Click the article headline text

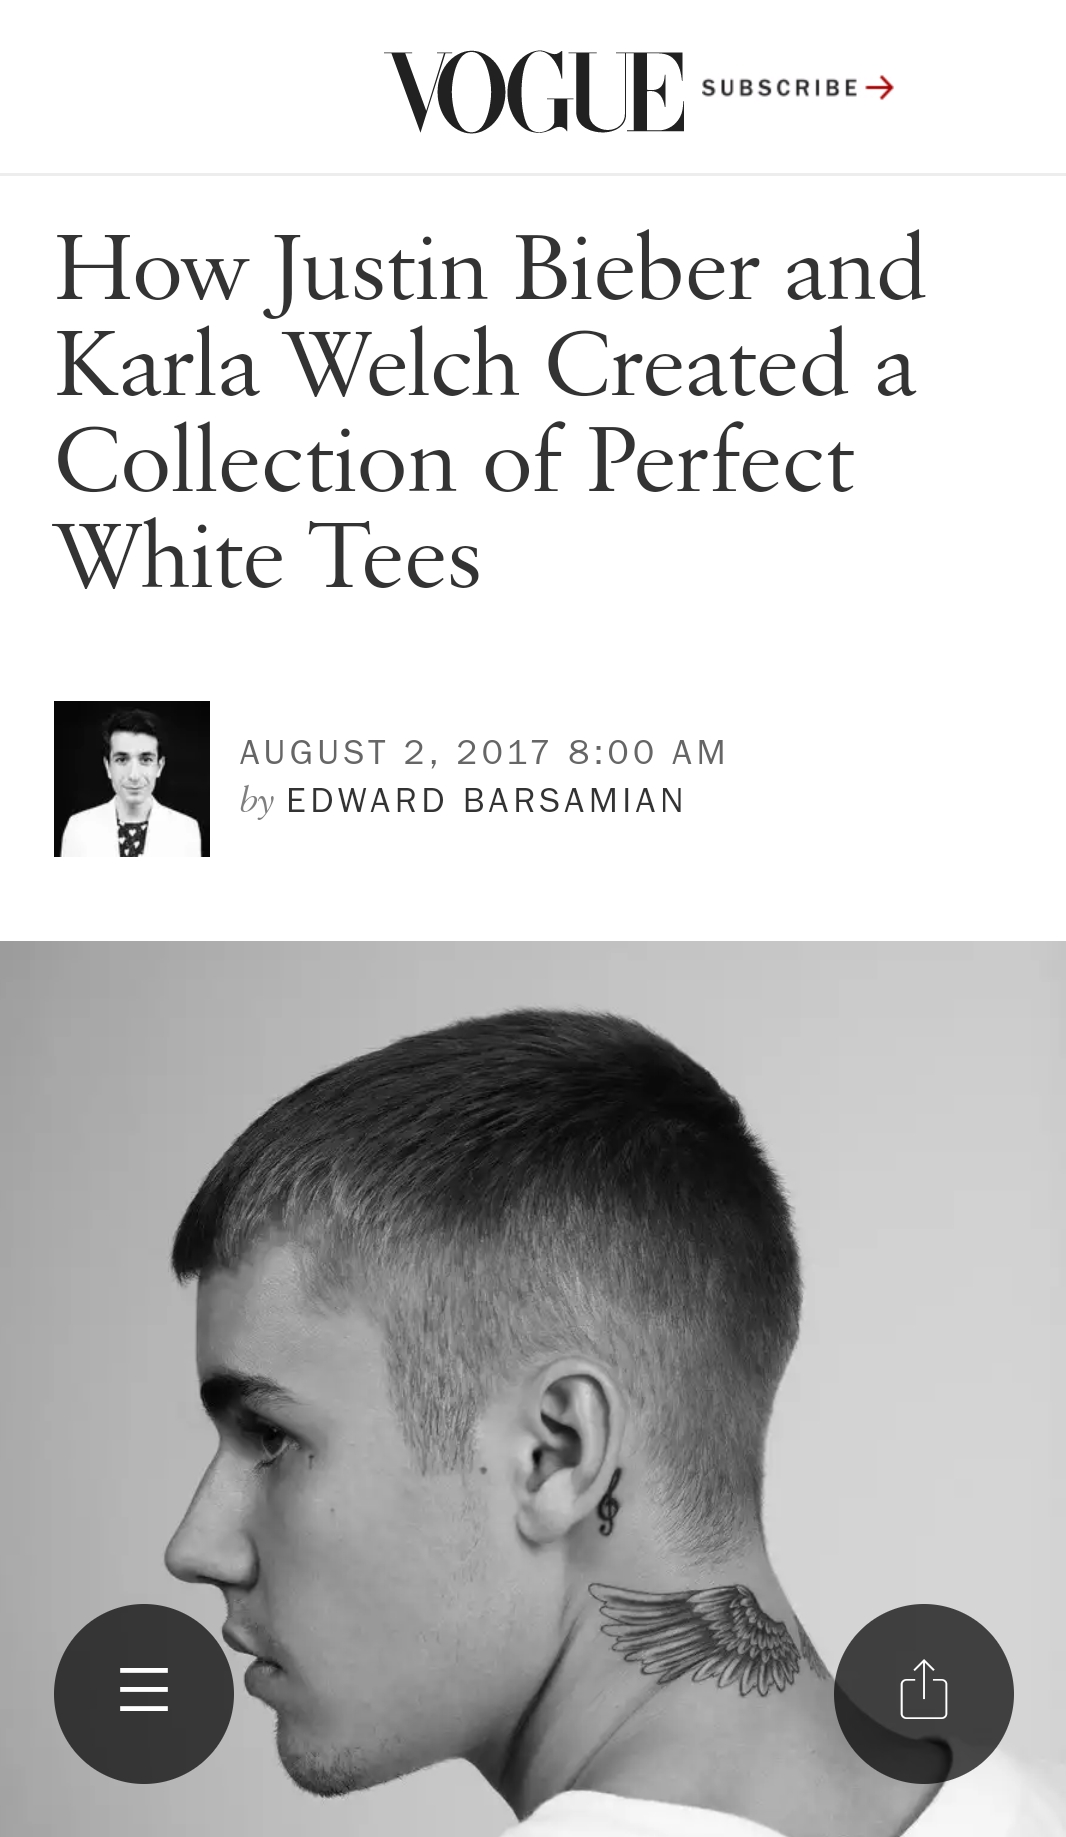pyautogui.click(x=491, y=412)
